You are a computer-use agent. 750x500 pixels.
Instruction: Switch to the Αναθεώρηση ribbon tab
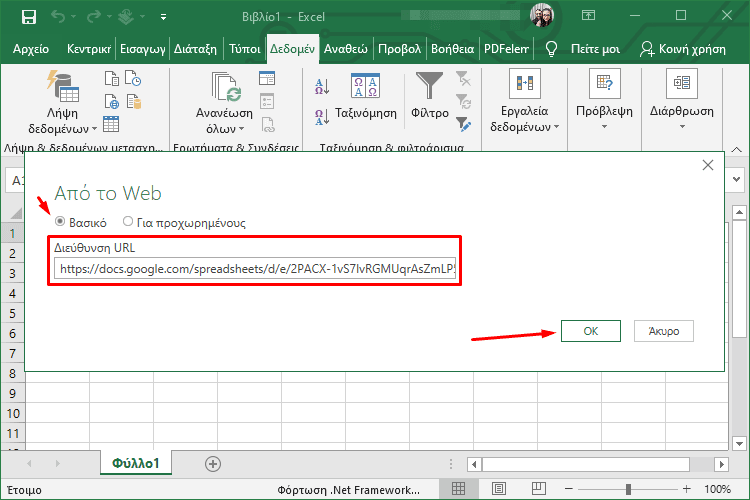point(346,49)
